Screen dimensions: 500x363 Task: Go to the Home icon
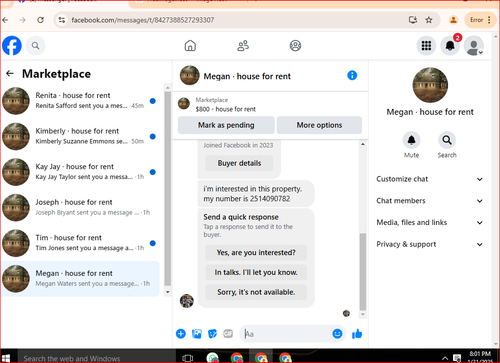[x=190, y=46]
